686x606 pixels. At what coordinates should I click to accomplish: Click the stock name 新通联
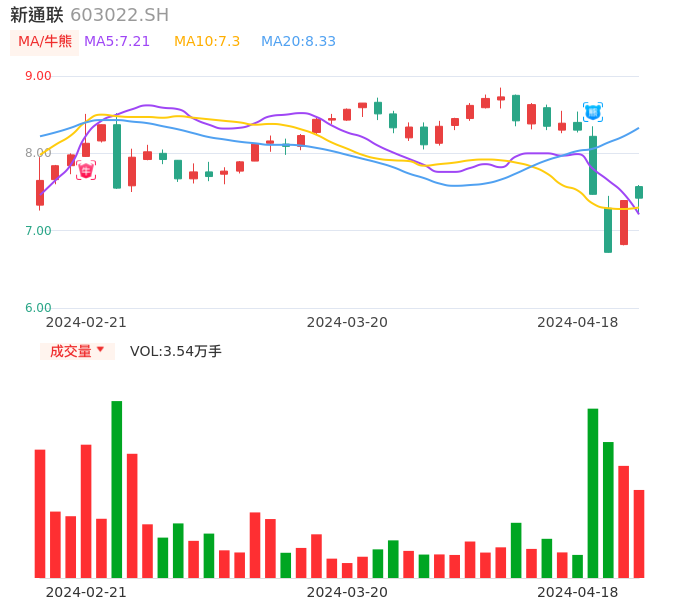click(x=37, y=15)
